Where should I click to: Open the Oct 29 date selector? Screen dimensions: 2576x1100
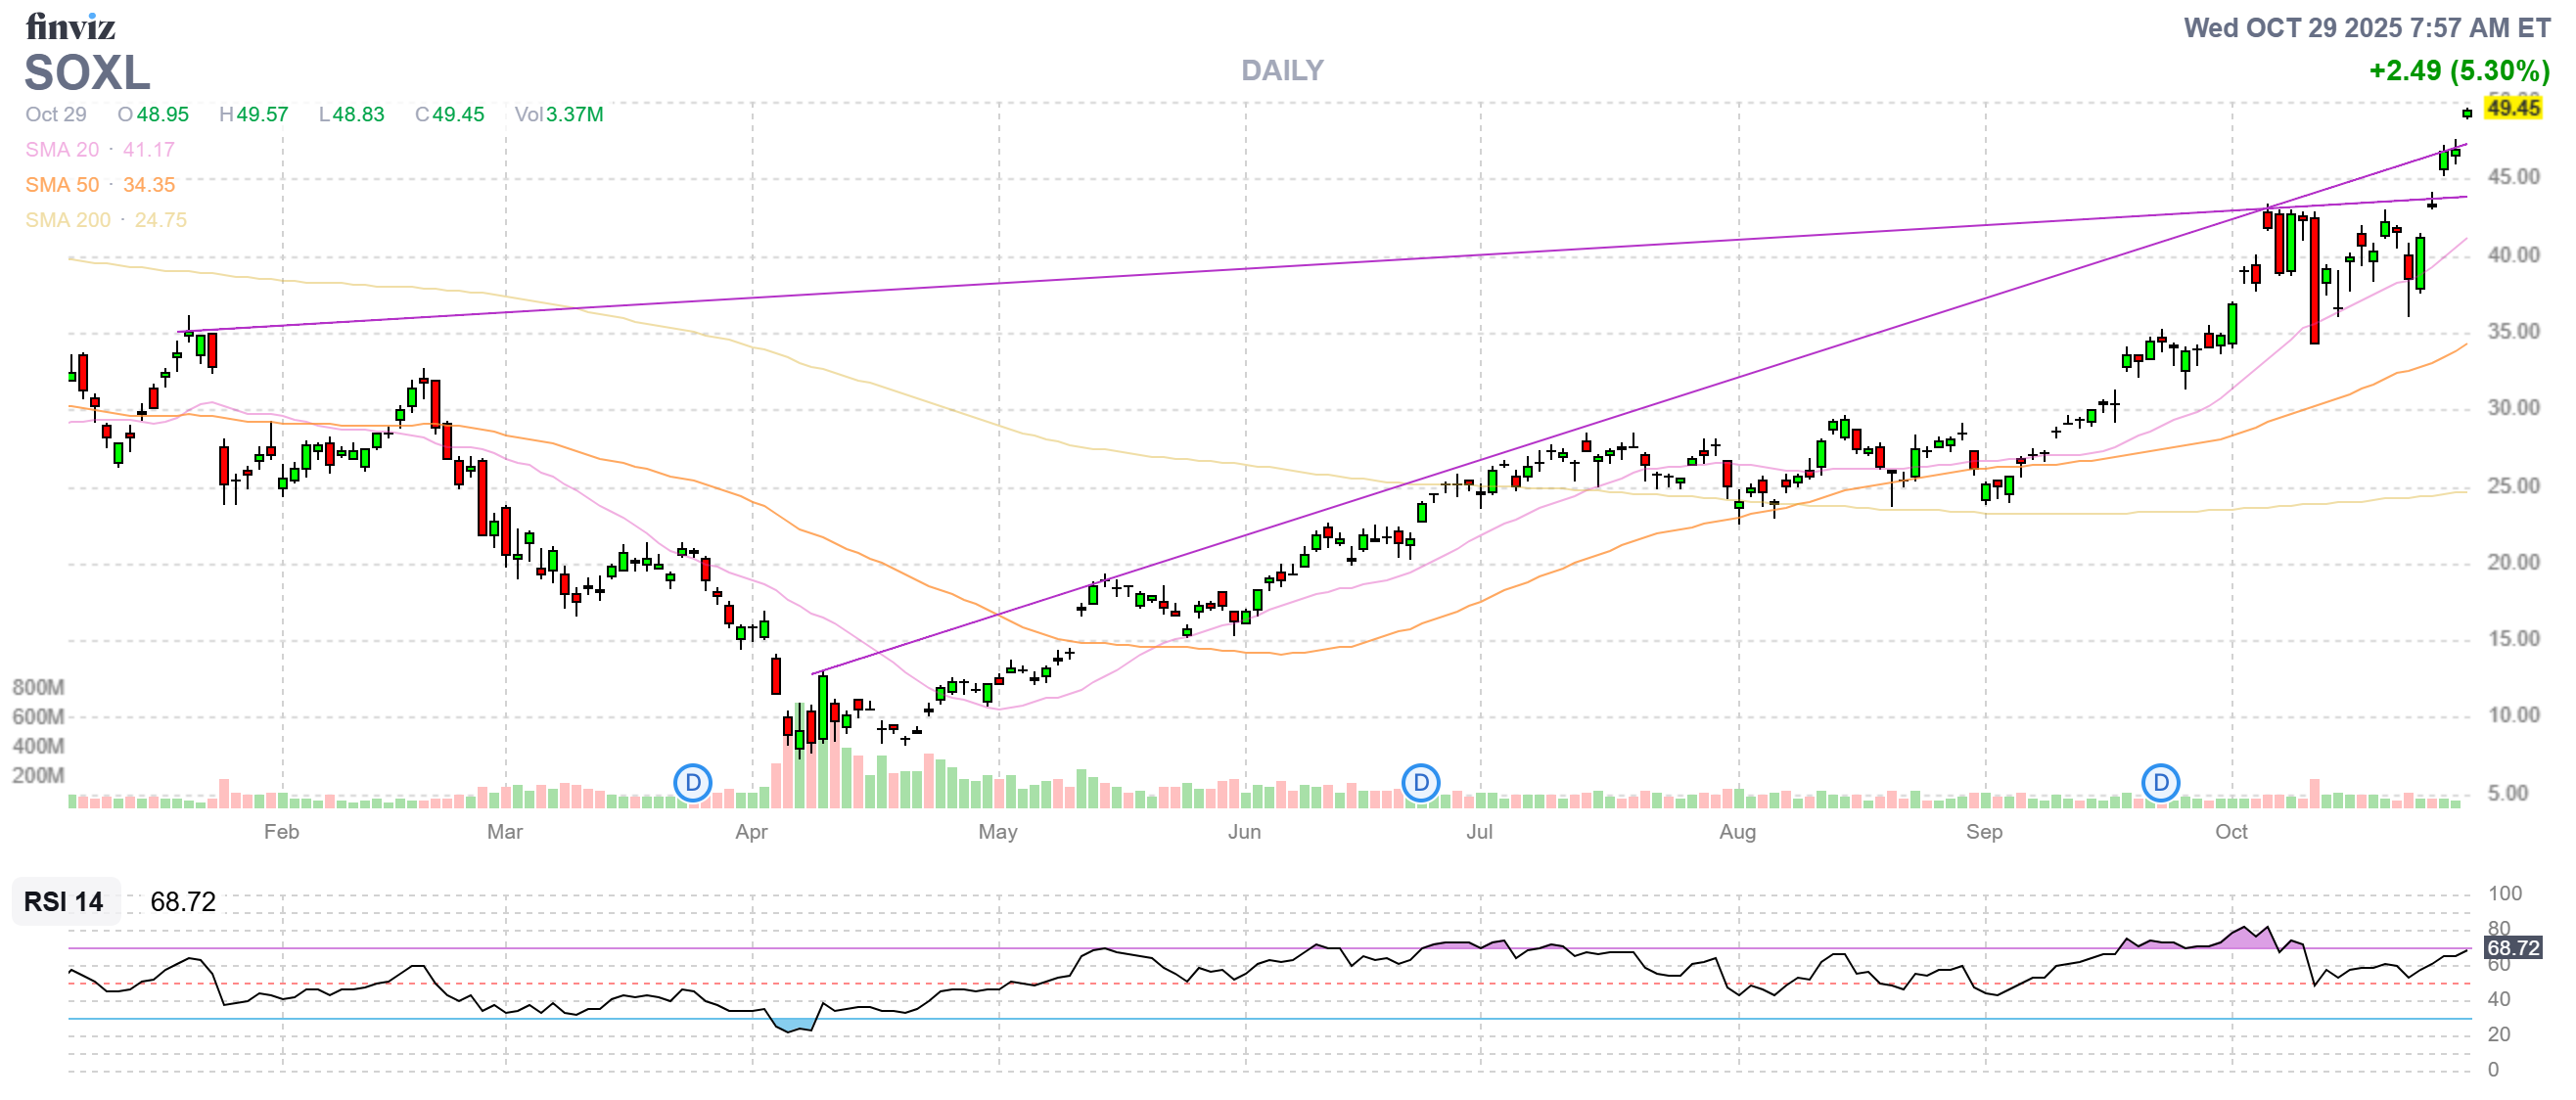coord(55,114)
